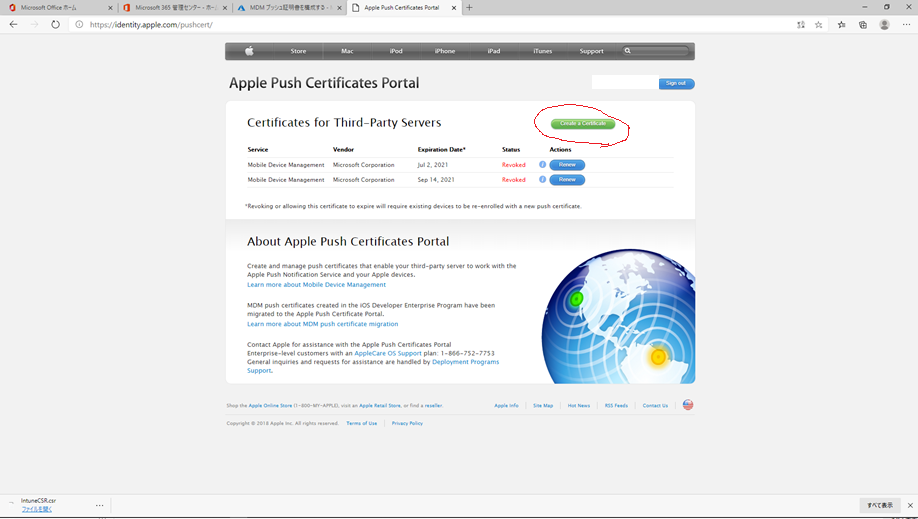Click the globe illustration image

click(x=618, y=316)
